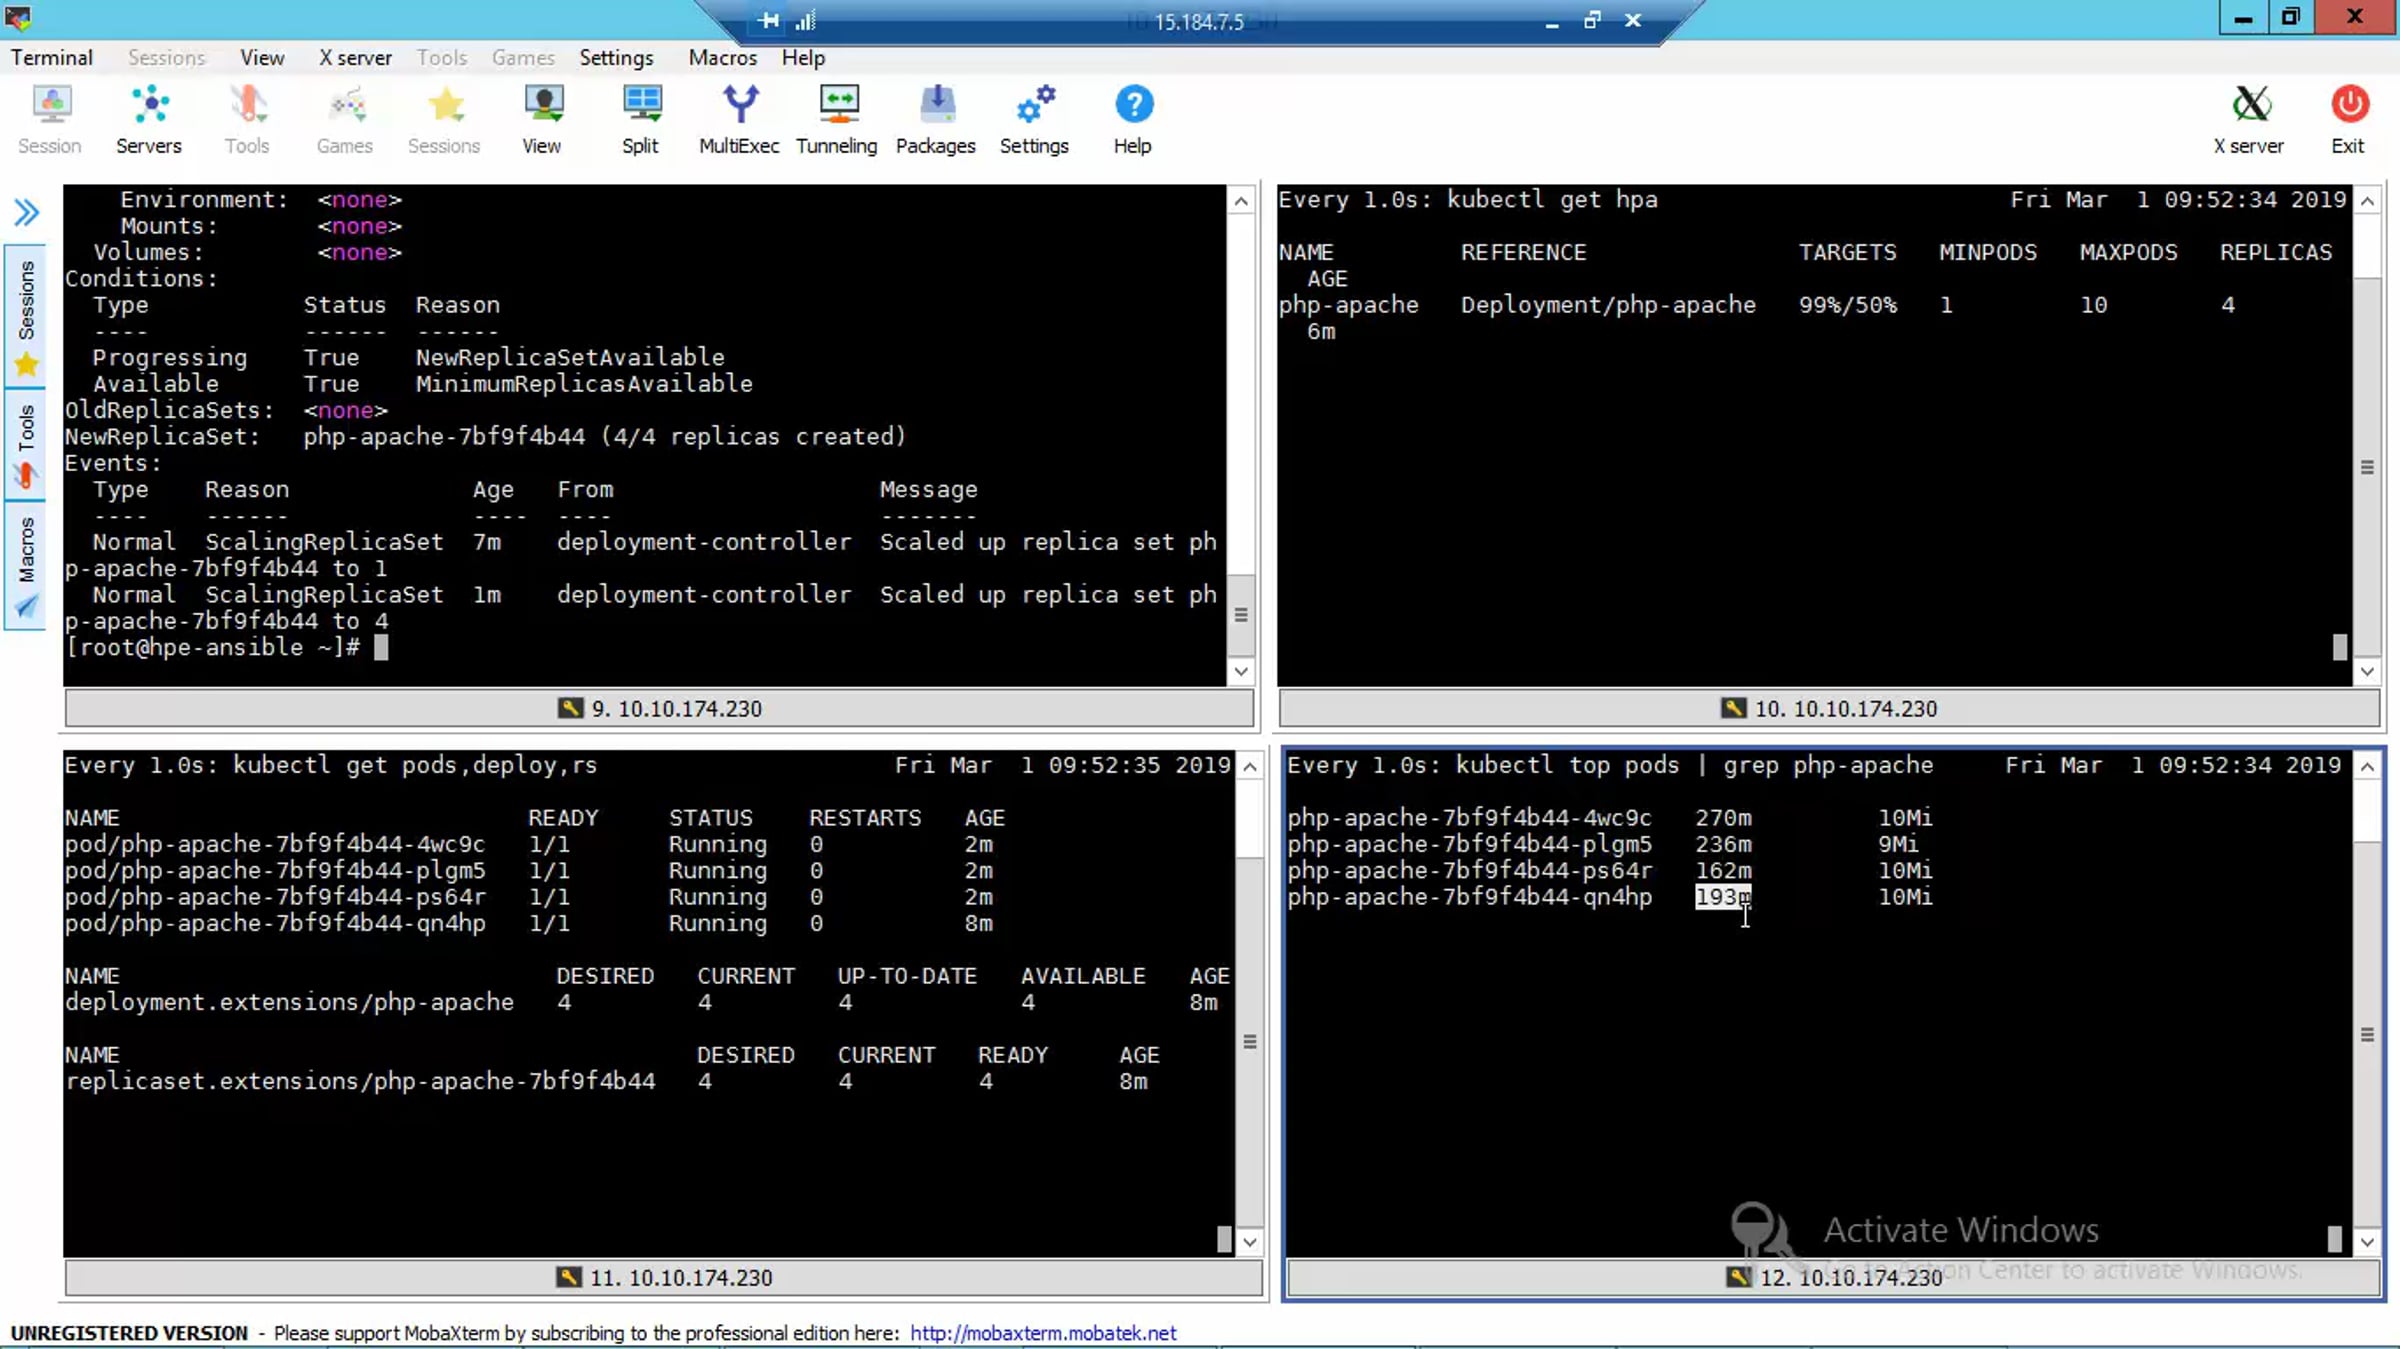Click scroll-up arrow in get pods,deploy,rs pane
The height and width of the screenshot is (1349, 2400).
pos(1250,767)
